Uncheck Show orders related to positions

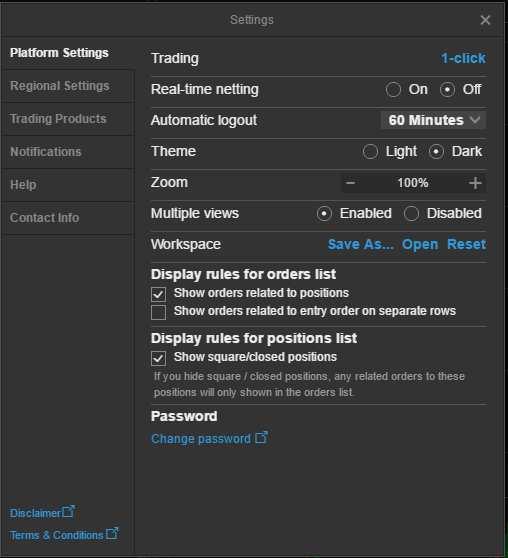click(158, 294)
